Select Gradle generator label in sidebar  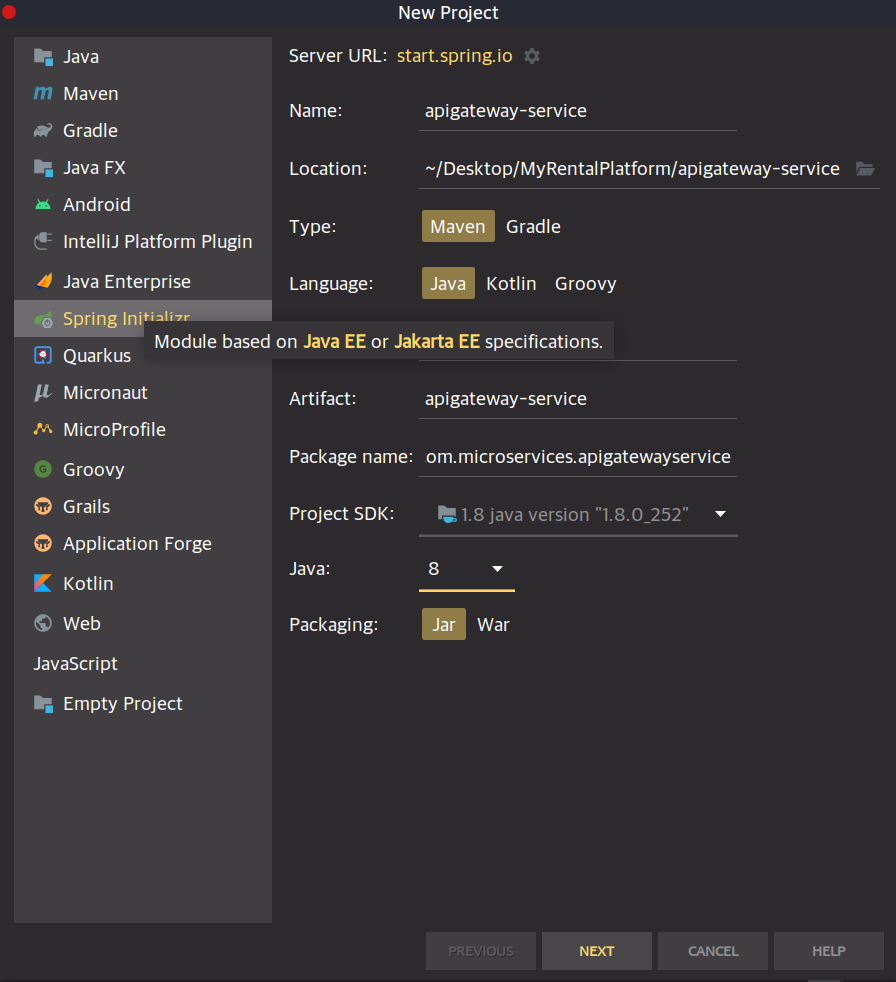coord(90,130)
